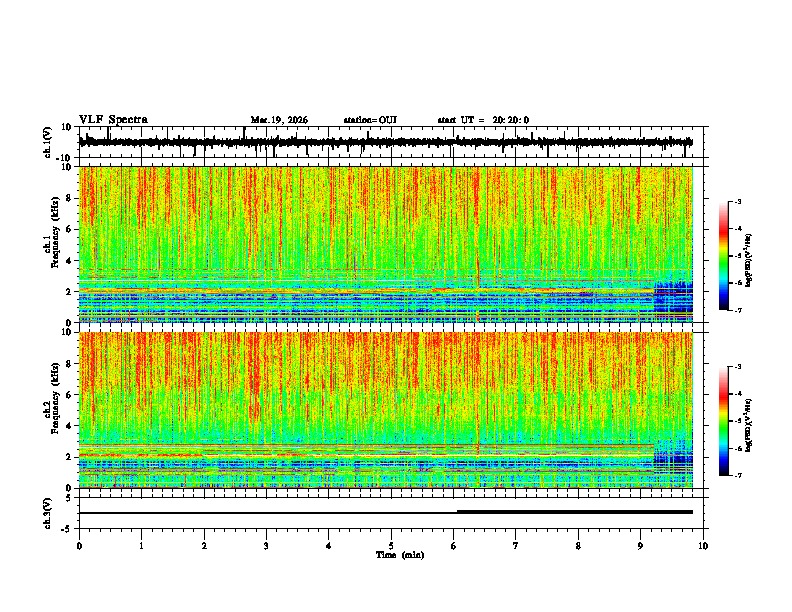Click the "start UT = 20:20:0" header text
The height and width of the screenshot is (612, 792).
point(483,120)
